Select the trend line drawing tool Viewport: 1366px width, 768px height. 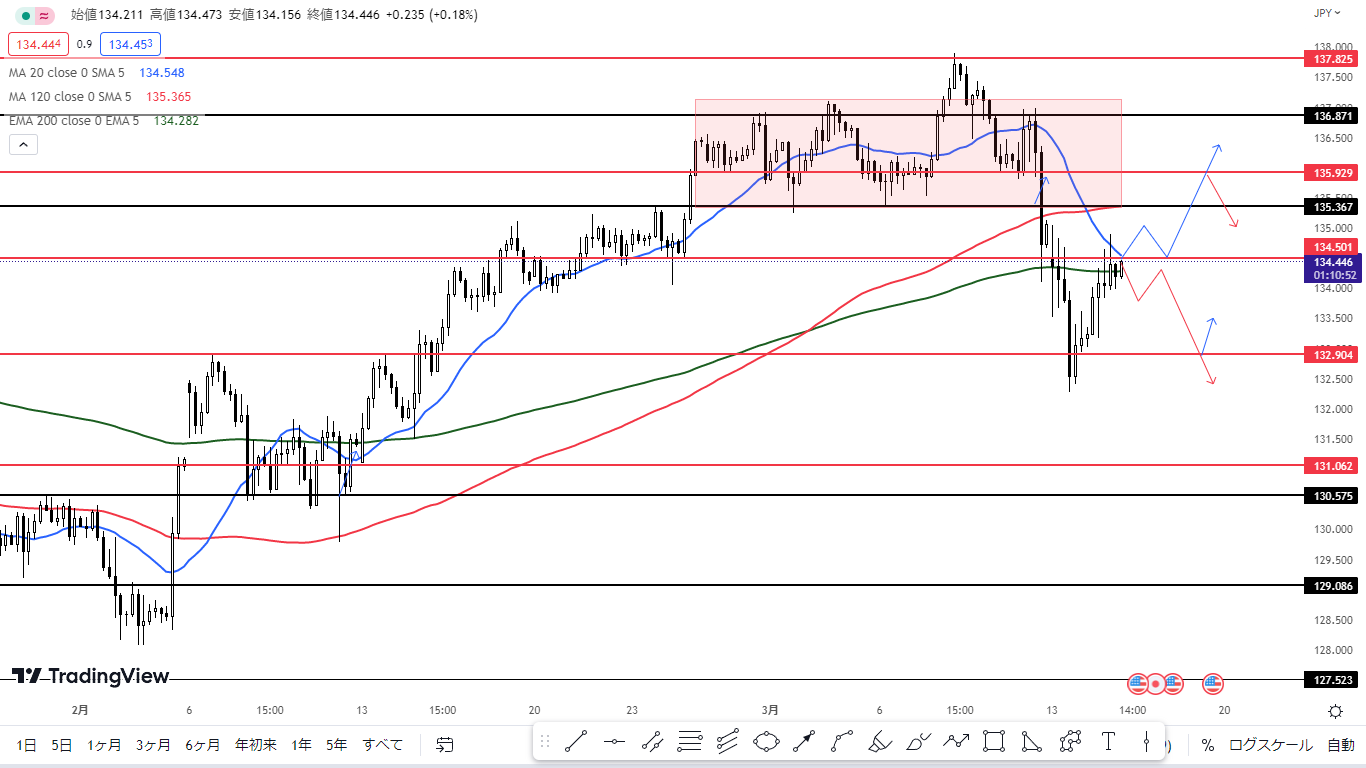tap(576, 741)
